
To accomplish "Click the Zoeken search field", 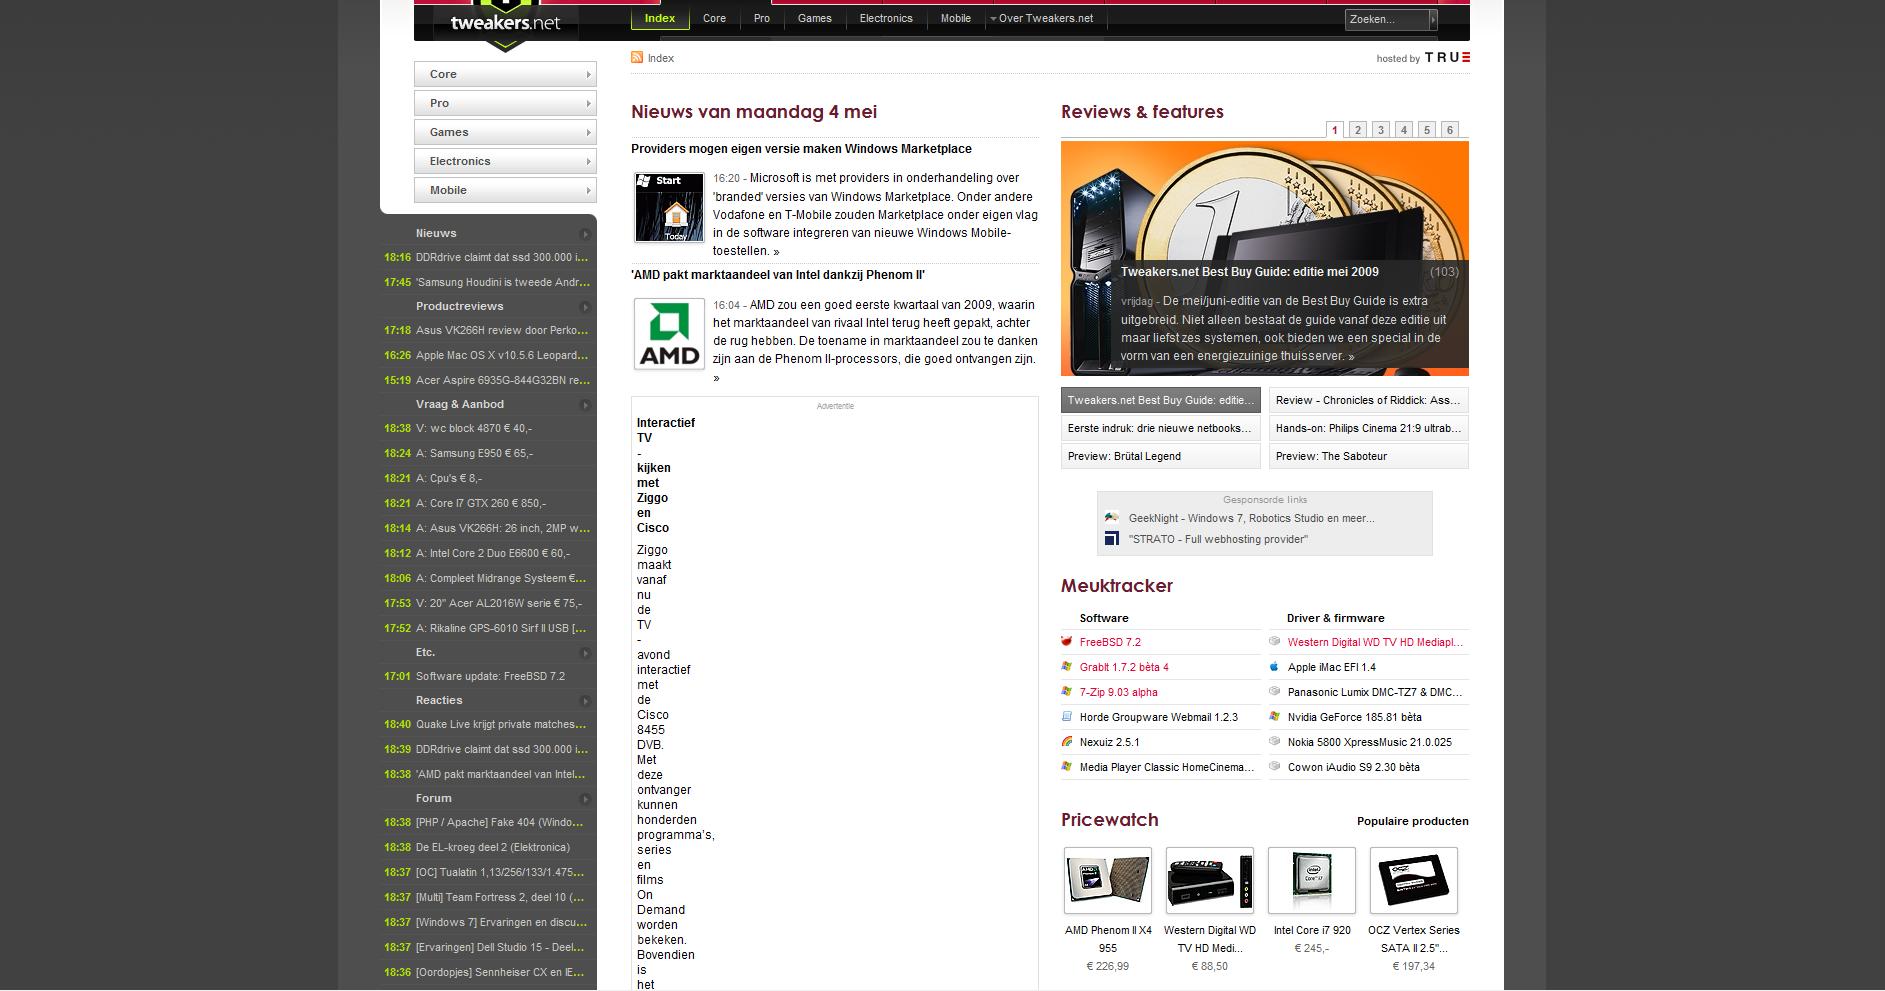I will (x=1385, y=19).
